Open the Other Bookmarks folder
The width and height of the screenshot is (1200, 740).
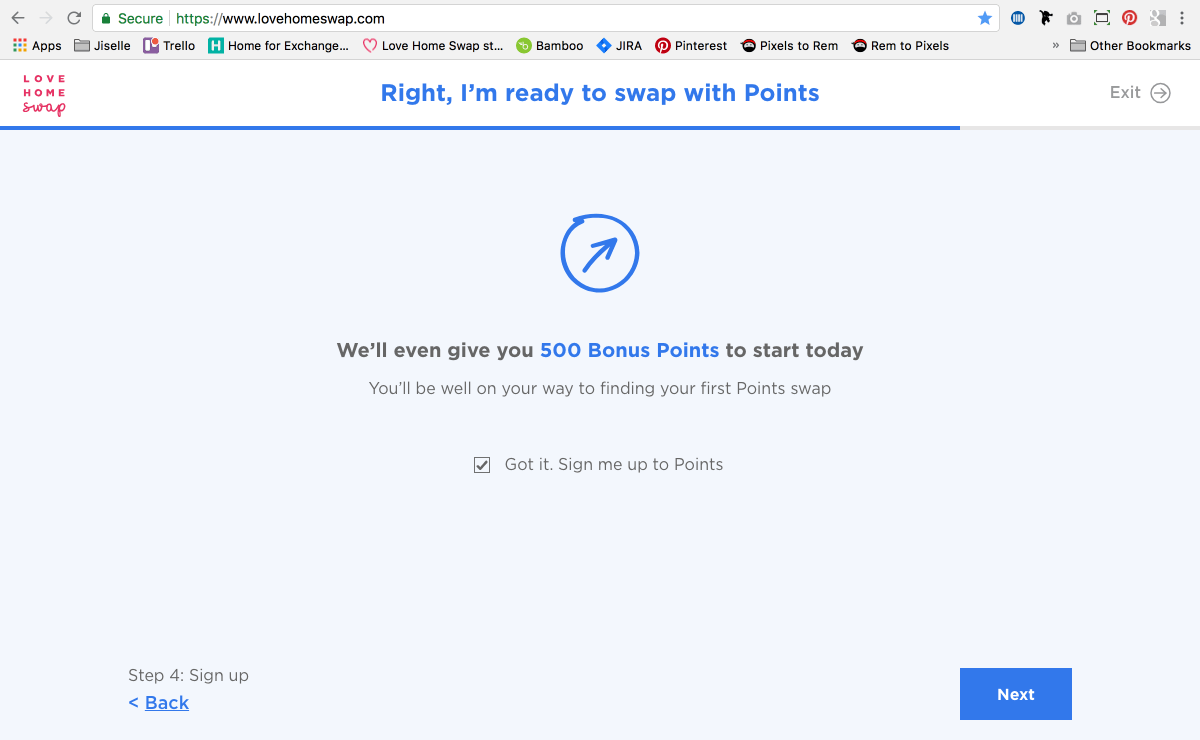click(x=1130, y=45)
